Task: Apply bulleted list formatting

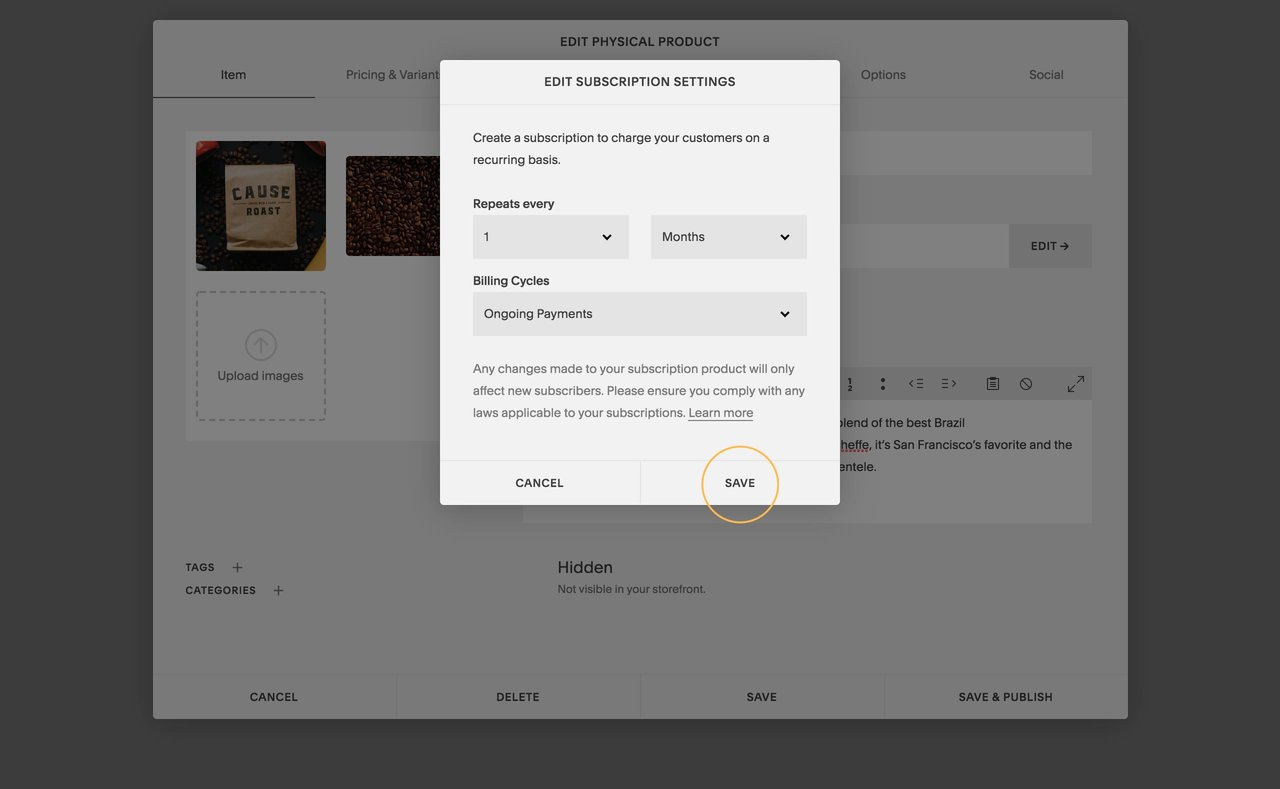Action: (x=882, y=383)
